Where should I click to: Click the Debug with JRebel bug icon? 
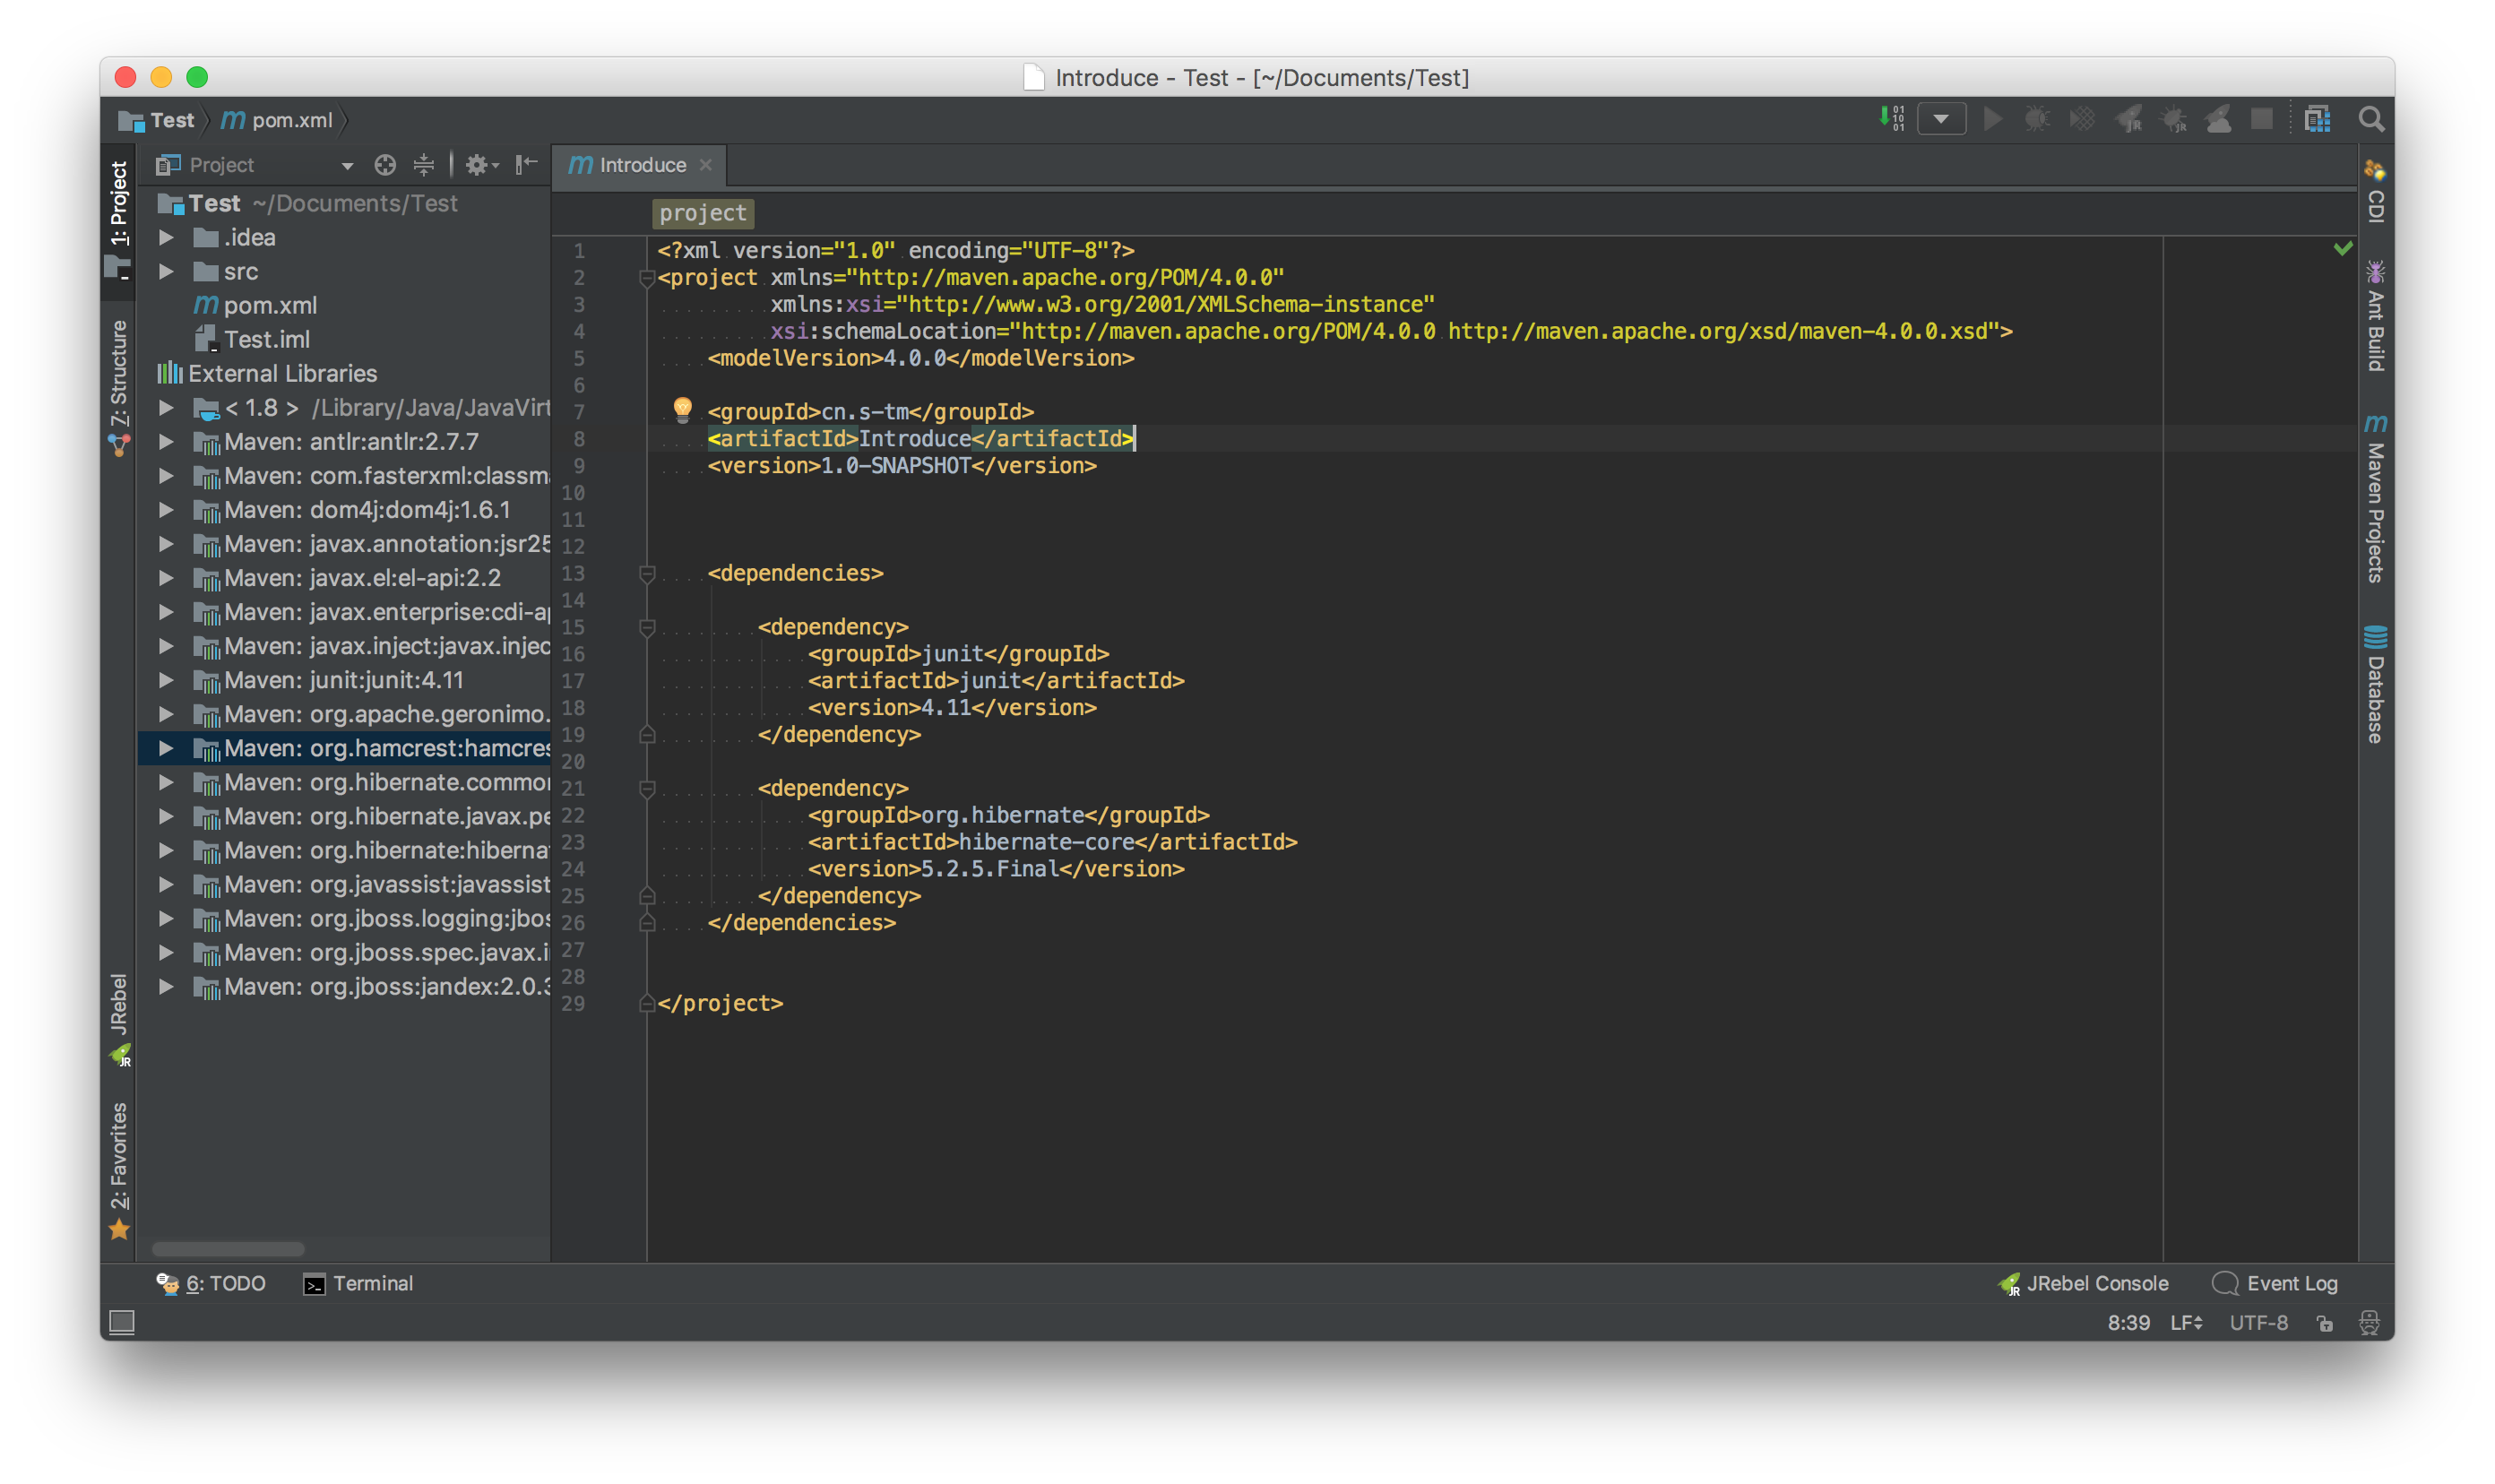[2174, 119]
